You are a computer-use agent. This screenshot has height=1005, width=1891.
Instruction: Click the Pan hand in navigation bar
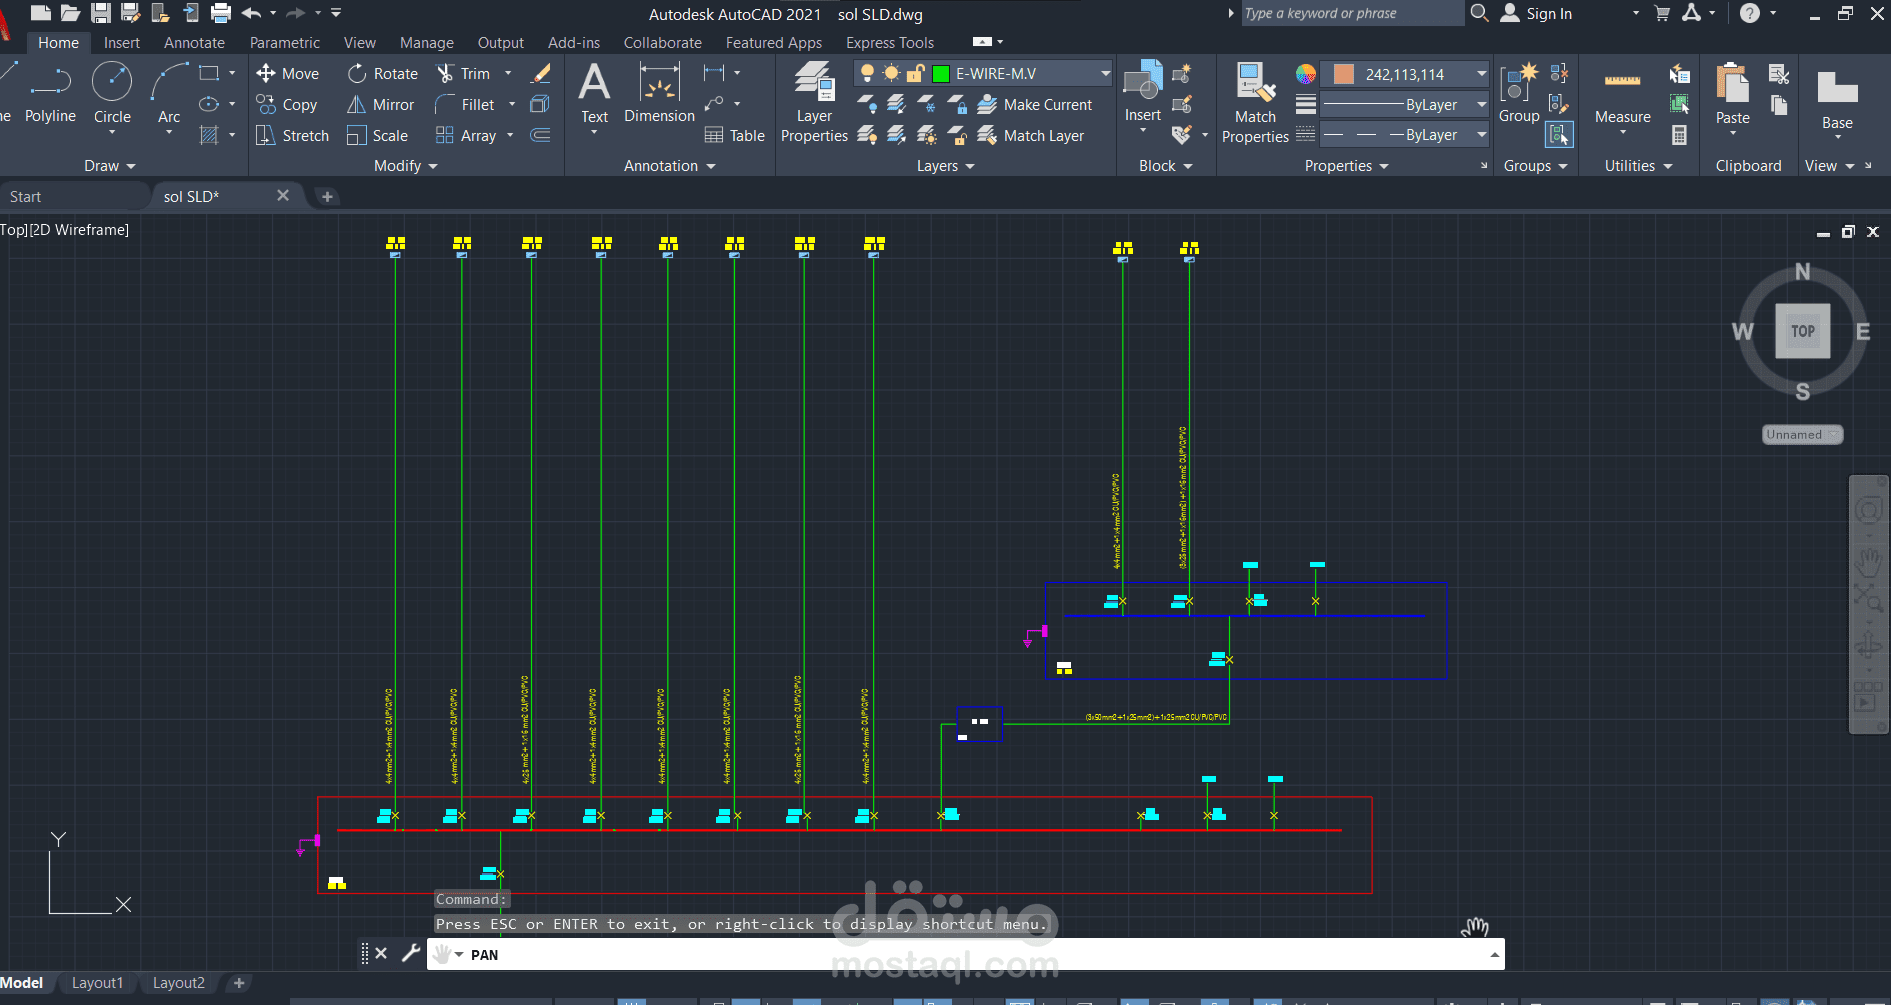pos(1868,561)
